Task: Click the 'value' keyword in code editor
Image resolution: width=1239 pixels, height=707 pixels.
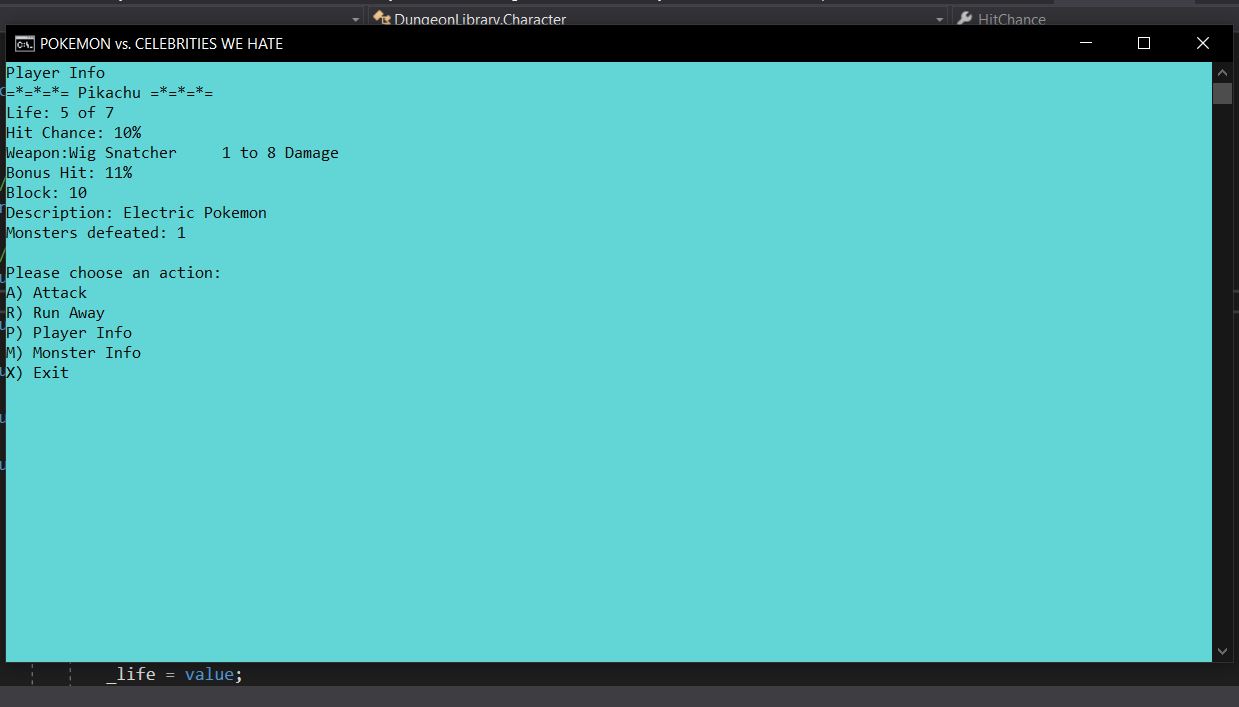Action: 208,675
